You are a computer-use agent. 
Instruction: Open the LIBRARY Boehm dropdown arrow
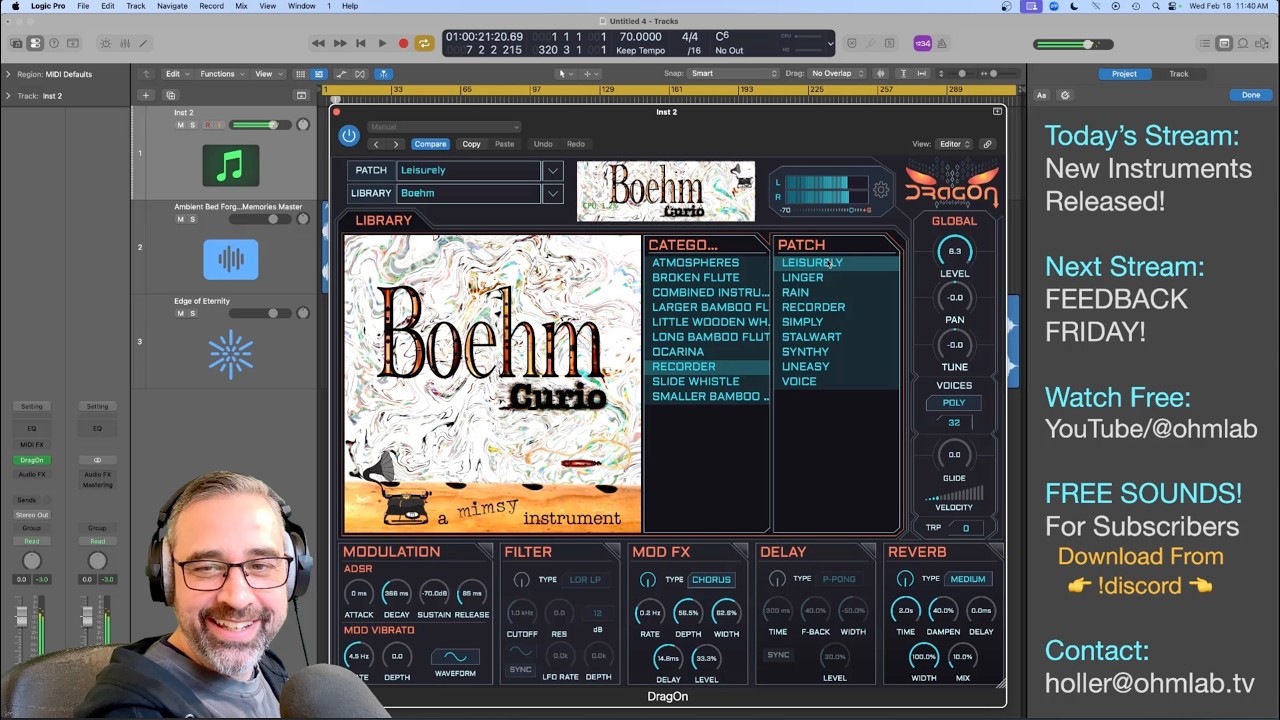pyautogui.click(x=552, y=193)
